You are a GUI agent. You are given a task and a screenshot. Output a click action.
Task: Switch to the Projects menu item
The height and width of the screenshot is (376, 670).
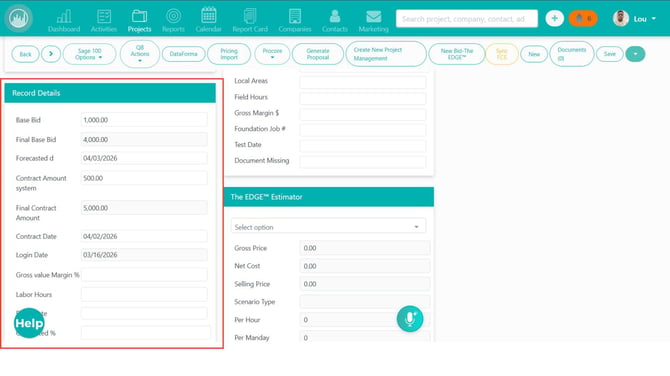[x=139, y=21]
